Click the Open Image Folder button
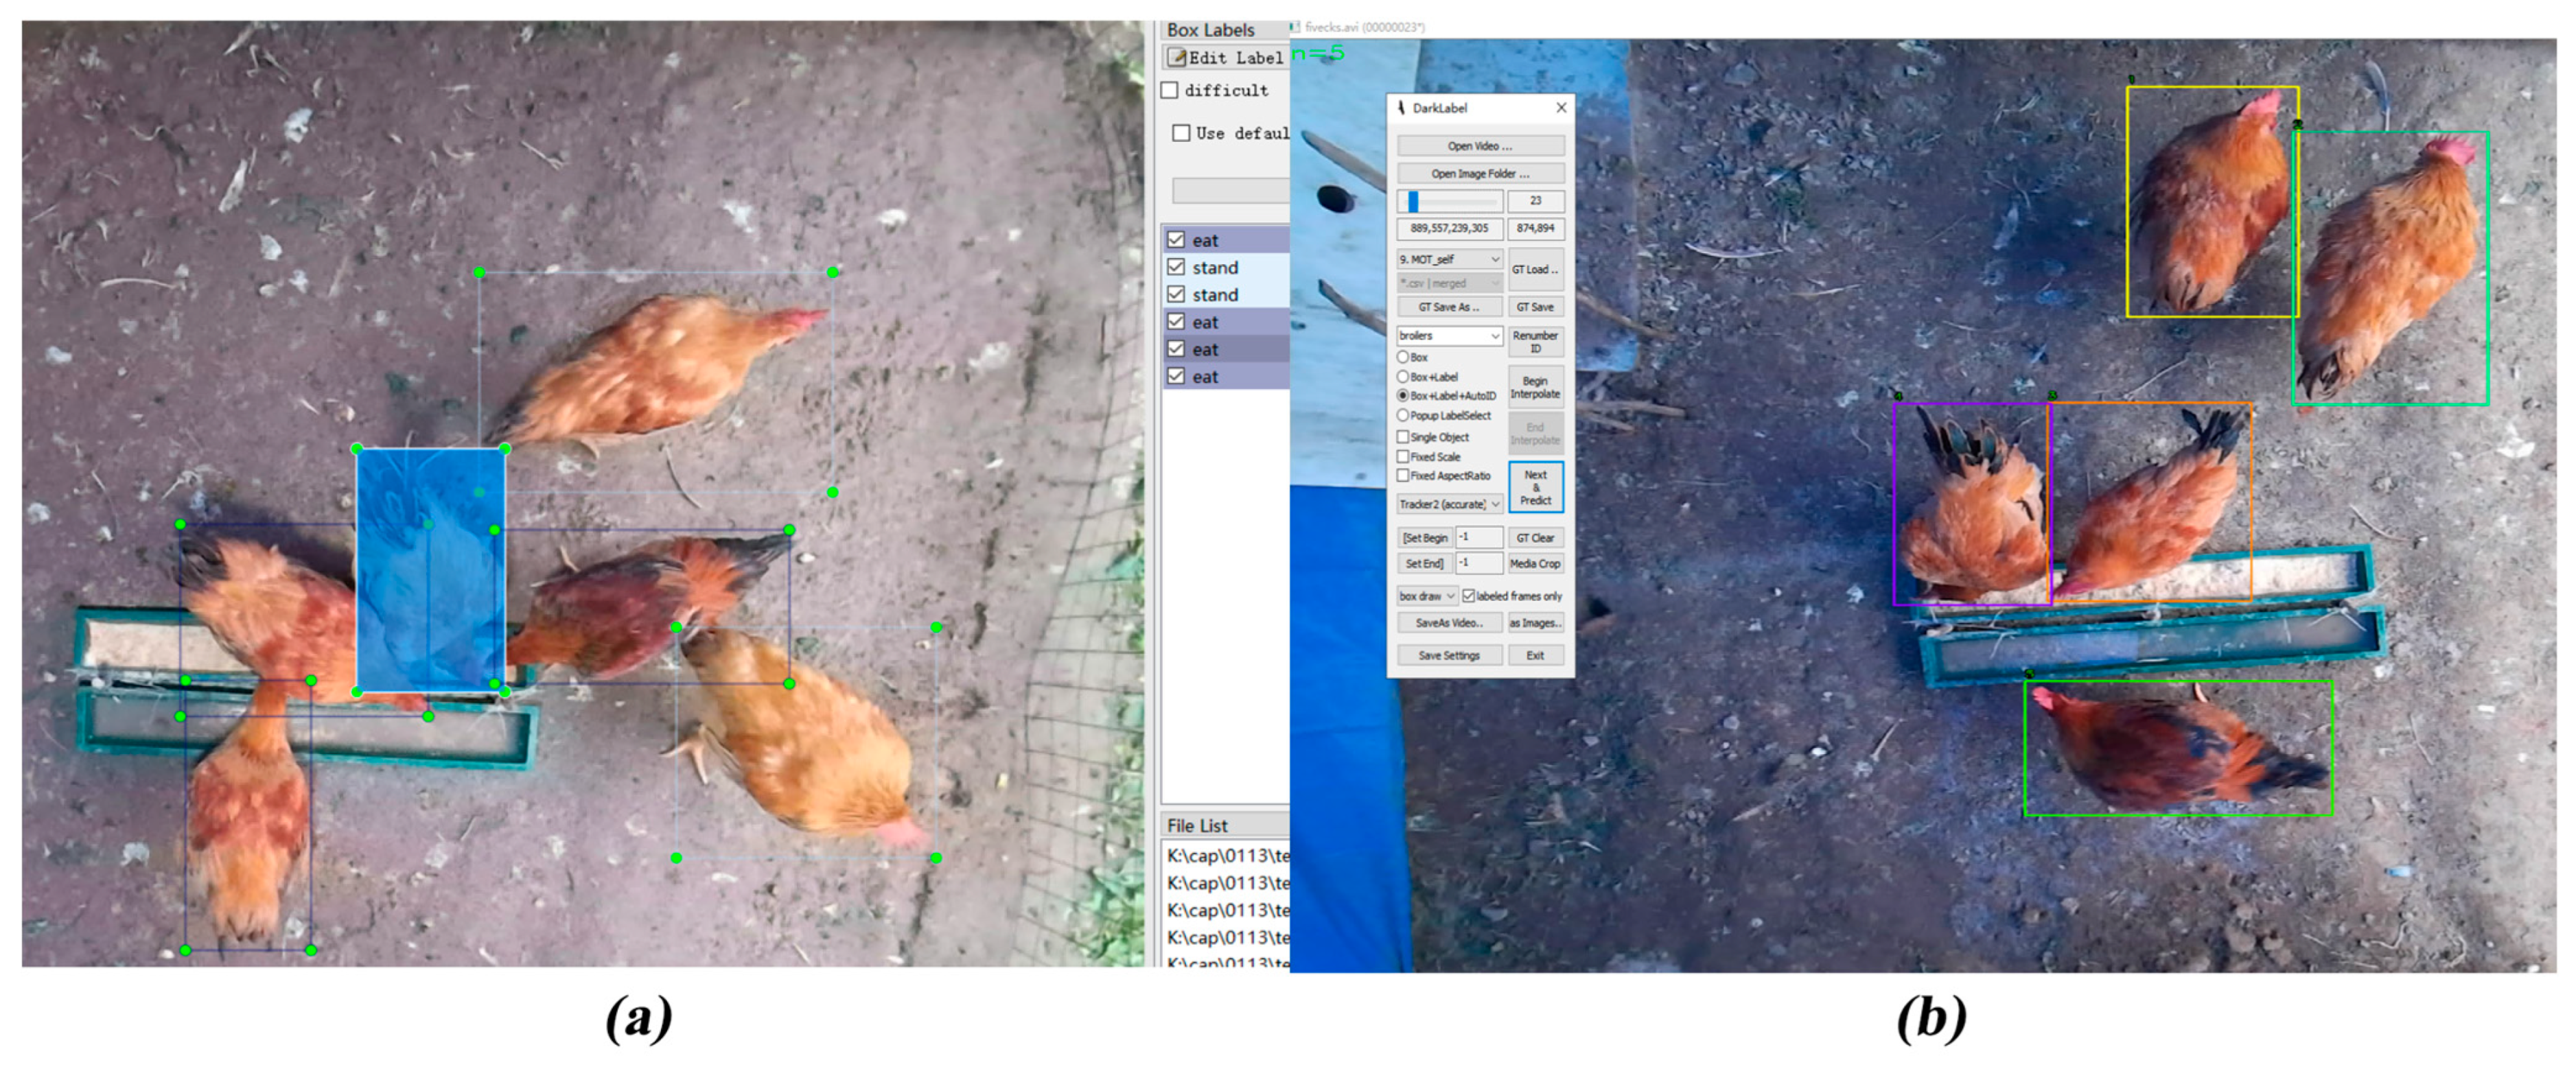The width and height of the screenshot is (2576, 1069). tap(1480, 174)
